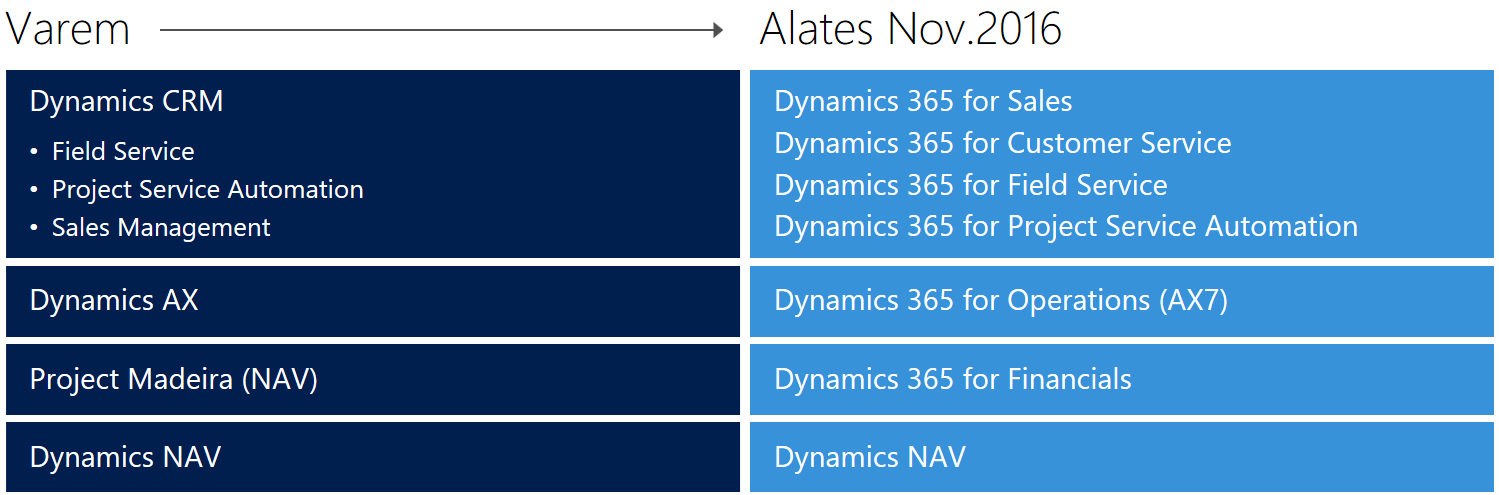Click the bullet dot before Sales Management

pos(34,228)
